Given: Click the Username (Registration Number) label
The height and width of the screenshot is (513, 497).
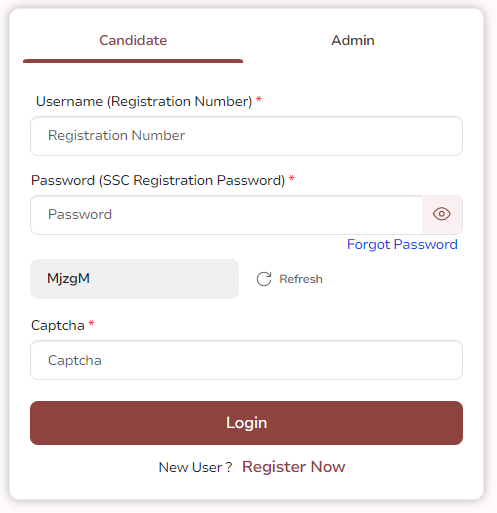Looking at the screenshot, I should point(144,101).
